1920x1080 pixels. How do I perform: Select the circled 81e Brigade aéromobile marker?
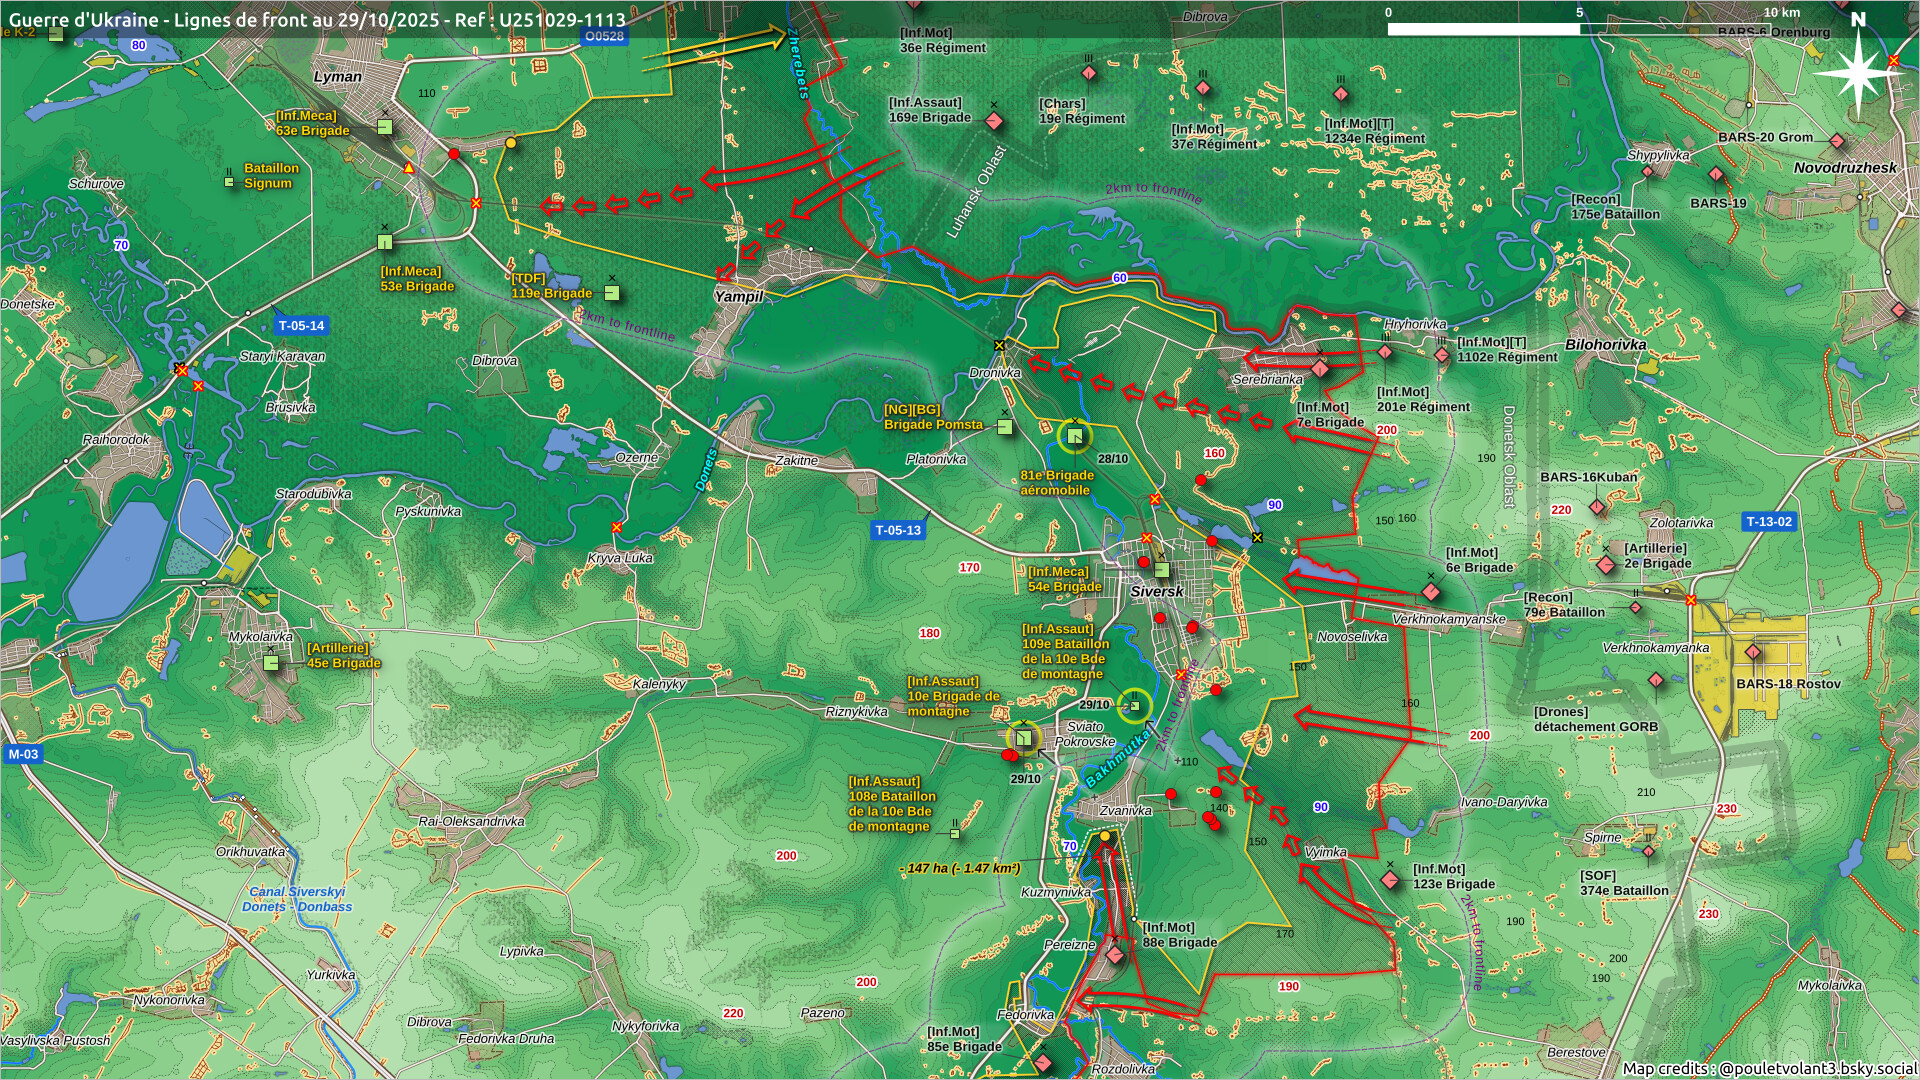point(1075,435)
